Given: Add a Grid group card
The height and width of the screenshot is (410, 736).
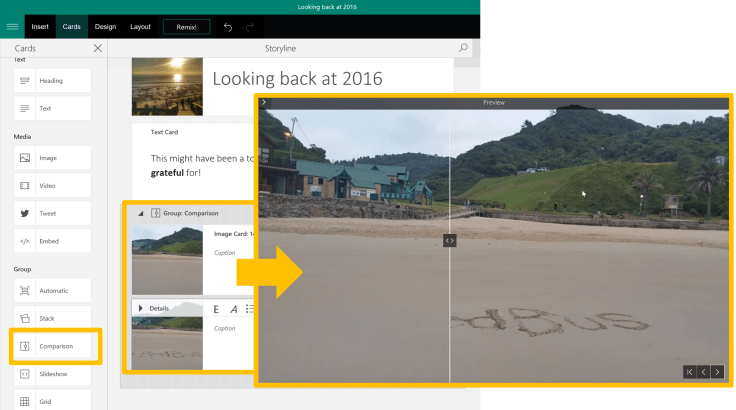Looking at the screenshot, I should coord(52,401).
